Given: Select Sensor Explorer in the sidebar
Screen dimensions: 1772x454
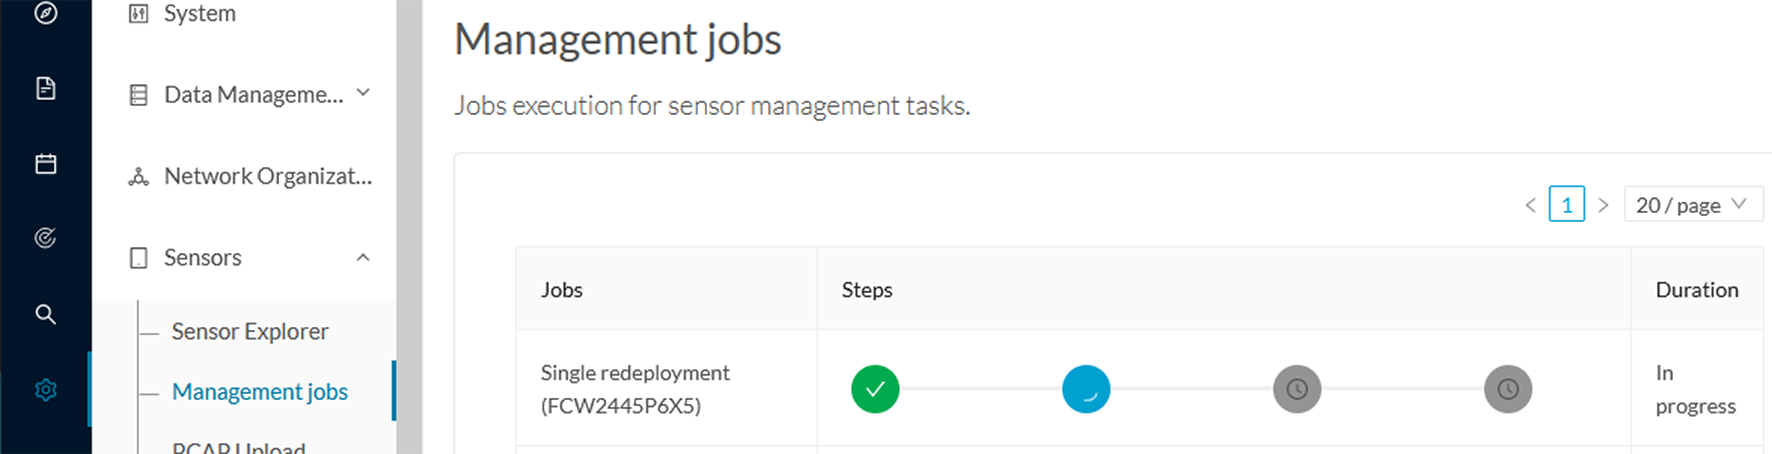Looking at the screenshot, I should pyautogui.click(x=250, y=331).
